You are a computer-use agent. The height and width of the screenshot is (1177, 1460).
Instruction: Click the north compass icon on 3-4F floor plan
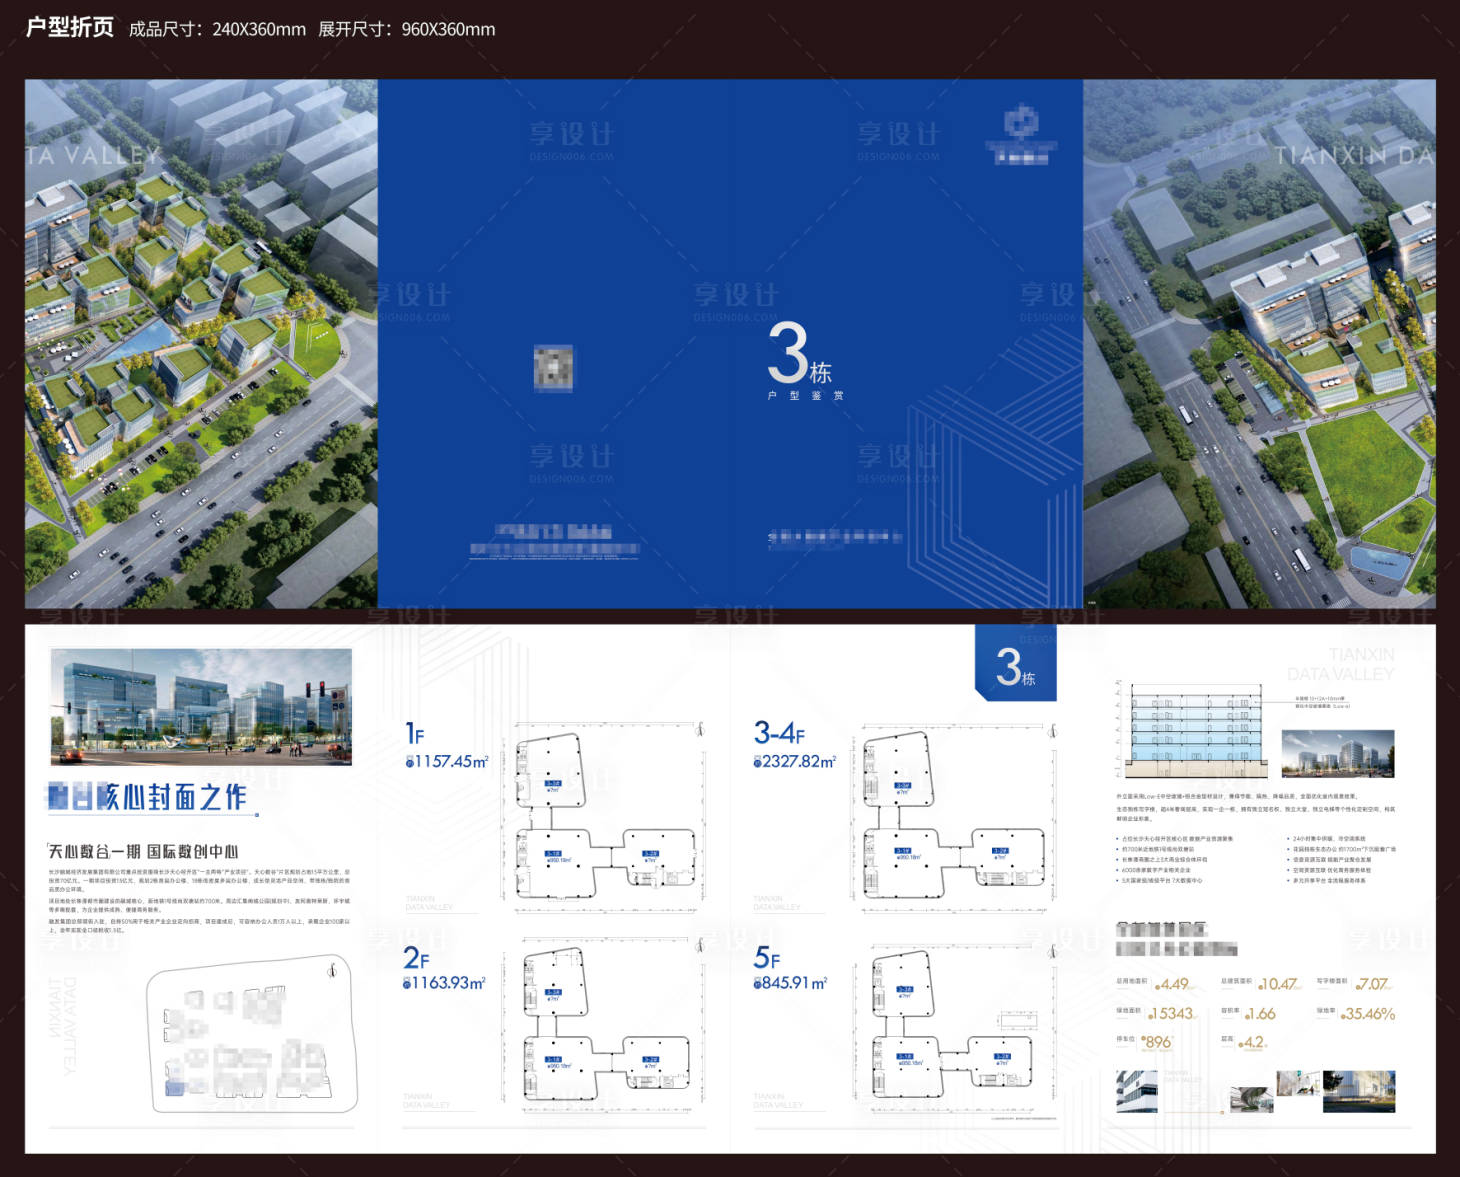[x=1052, y=730]
